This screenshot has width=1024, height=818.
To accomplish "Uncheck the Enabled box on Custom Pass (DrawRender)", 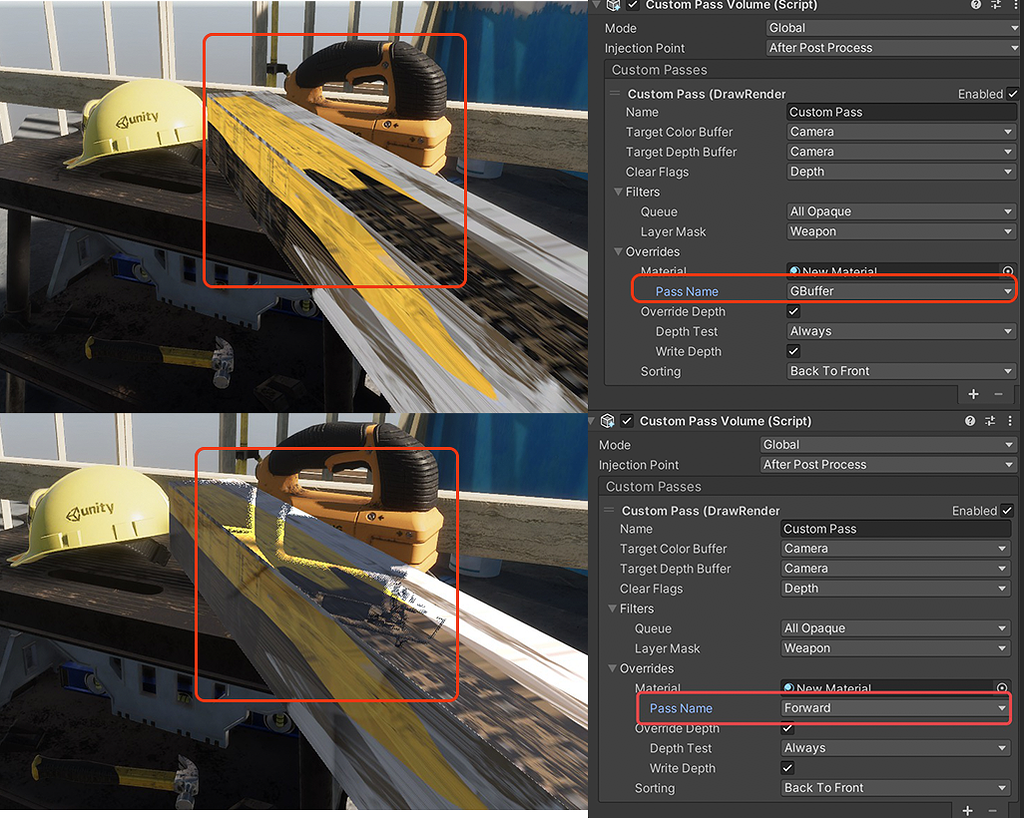I will click(1013, 93).
